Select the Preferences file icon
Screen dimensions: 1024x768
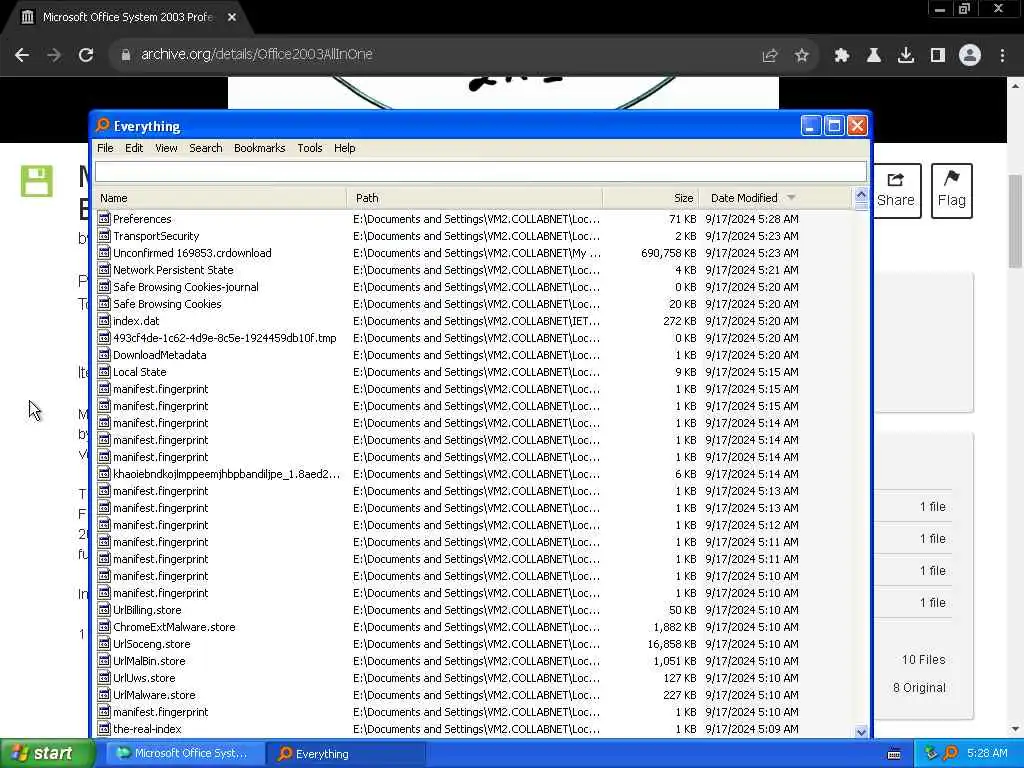click(104, 219)
